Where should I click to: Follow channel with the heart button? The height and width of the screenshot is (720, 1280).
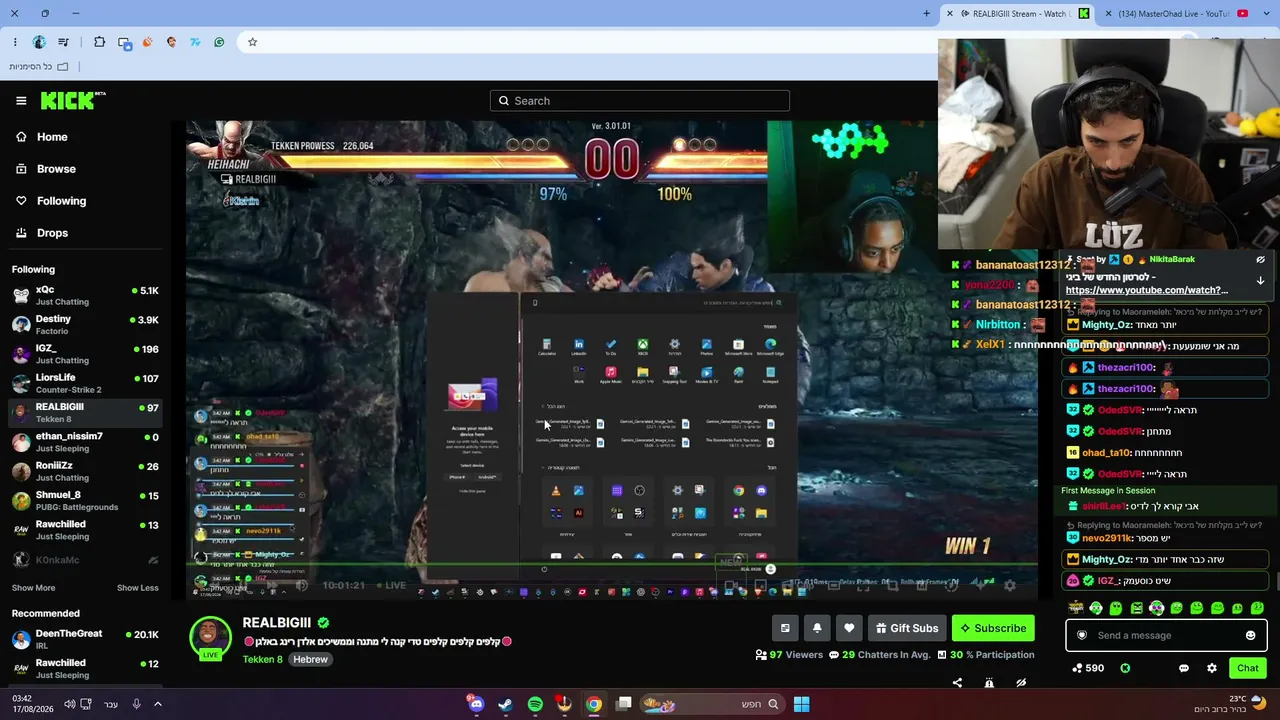(x=849, y=628)
